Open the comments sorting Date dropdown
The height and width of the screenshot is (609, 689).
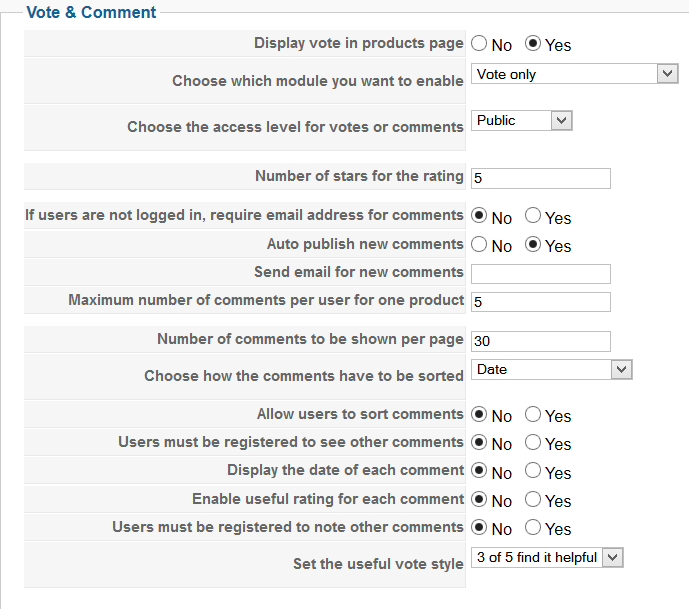point(551,370)
